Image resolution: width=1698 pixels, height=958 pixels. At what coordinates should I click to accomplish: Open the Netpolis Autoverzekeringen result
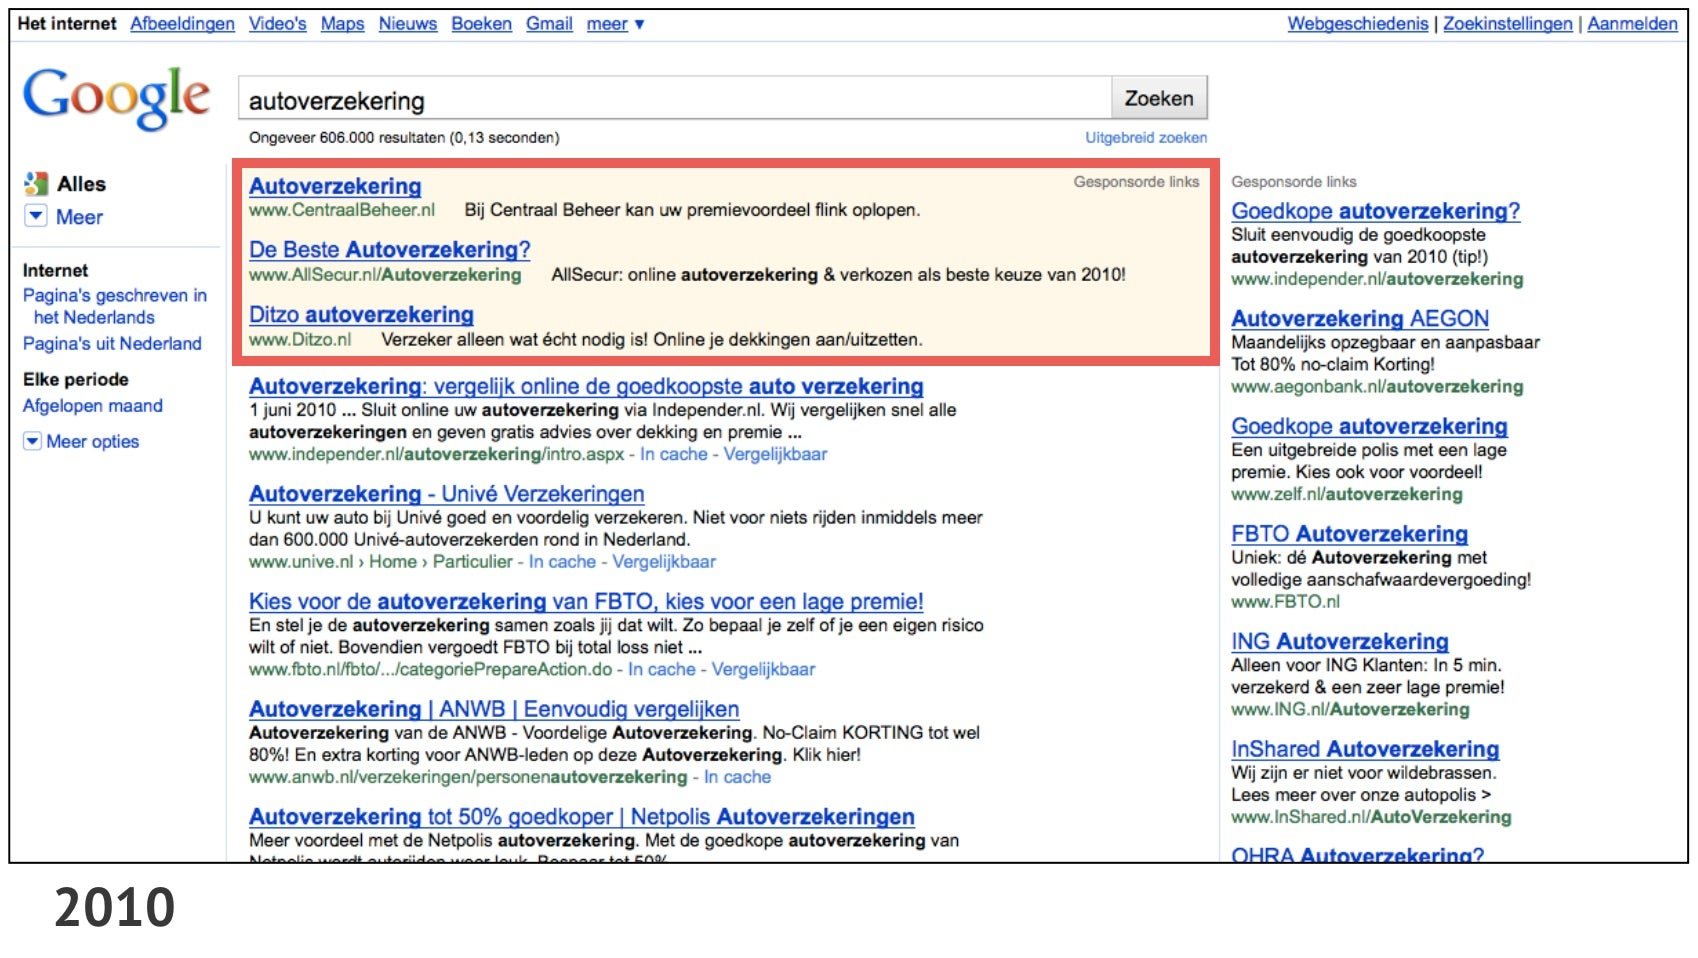(582, 817)
